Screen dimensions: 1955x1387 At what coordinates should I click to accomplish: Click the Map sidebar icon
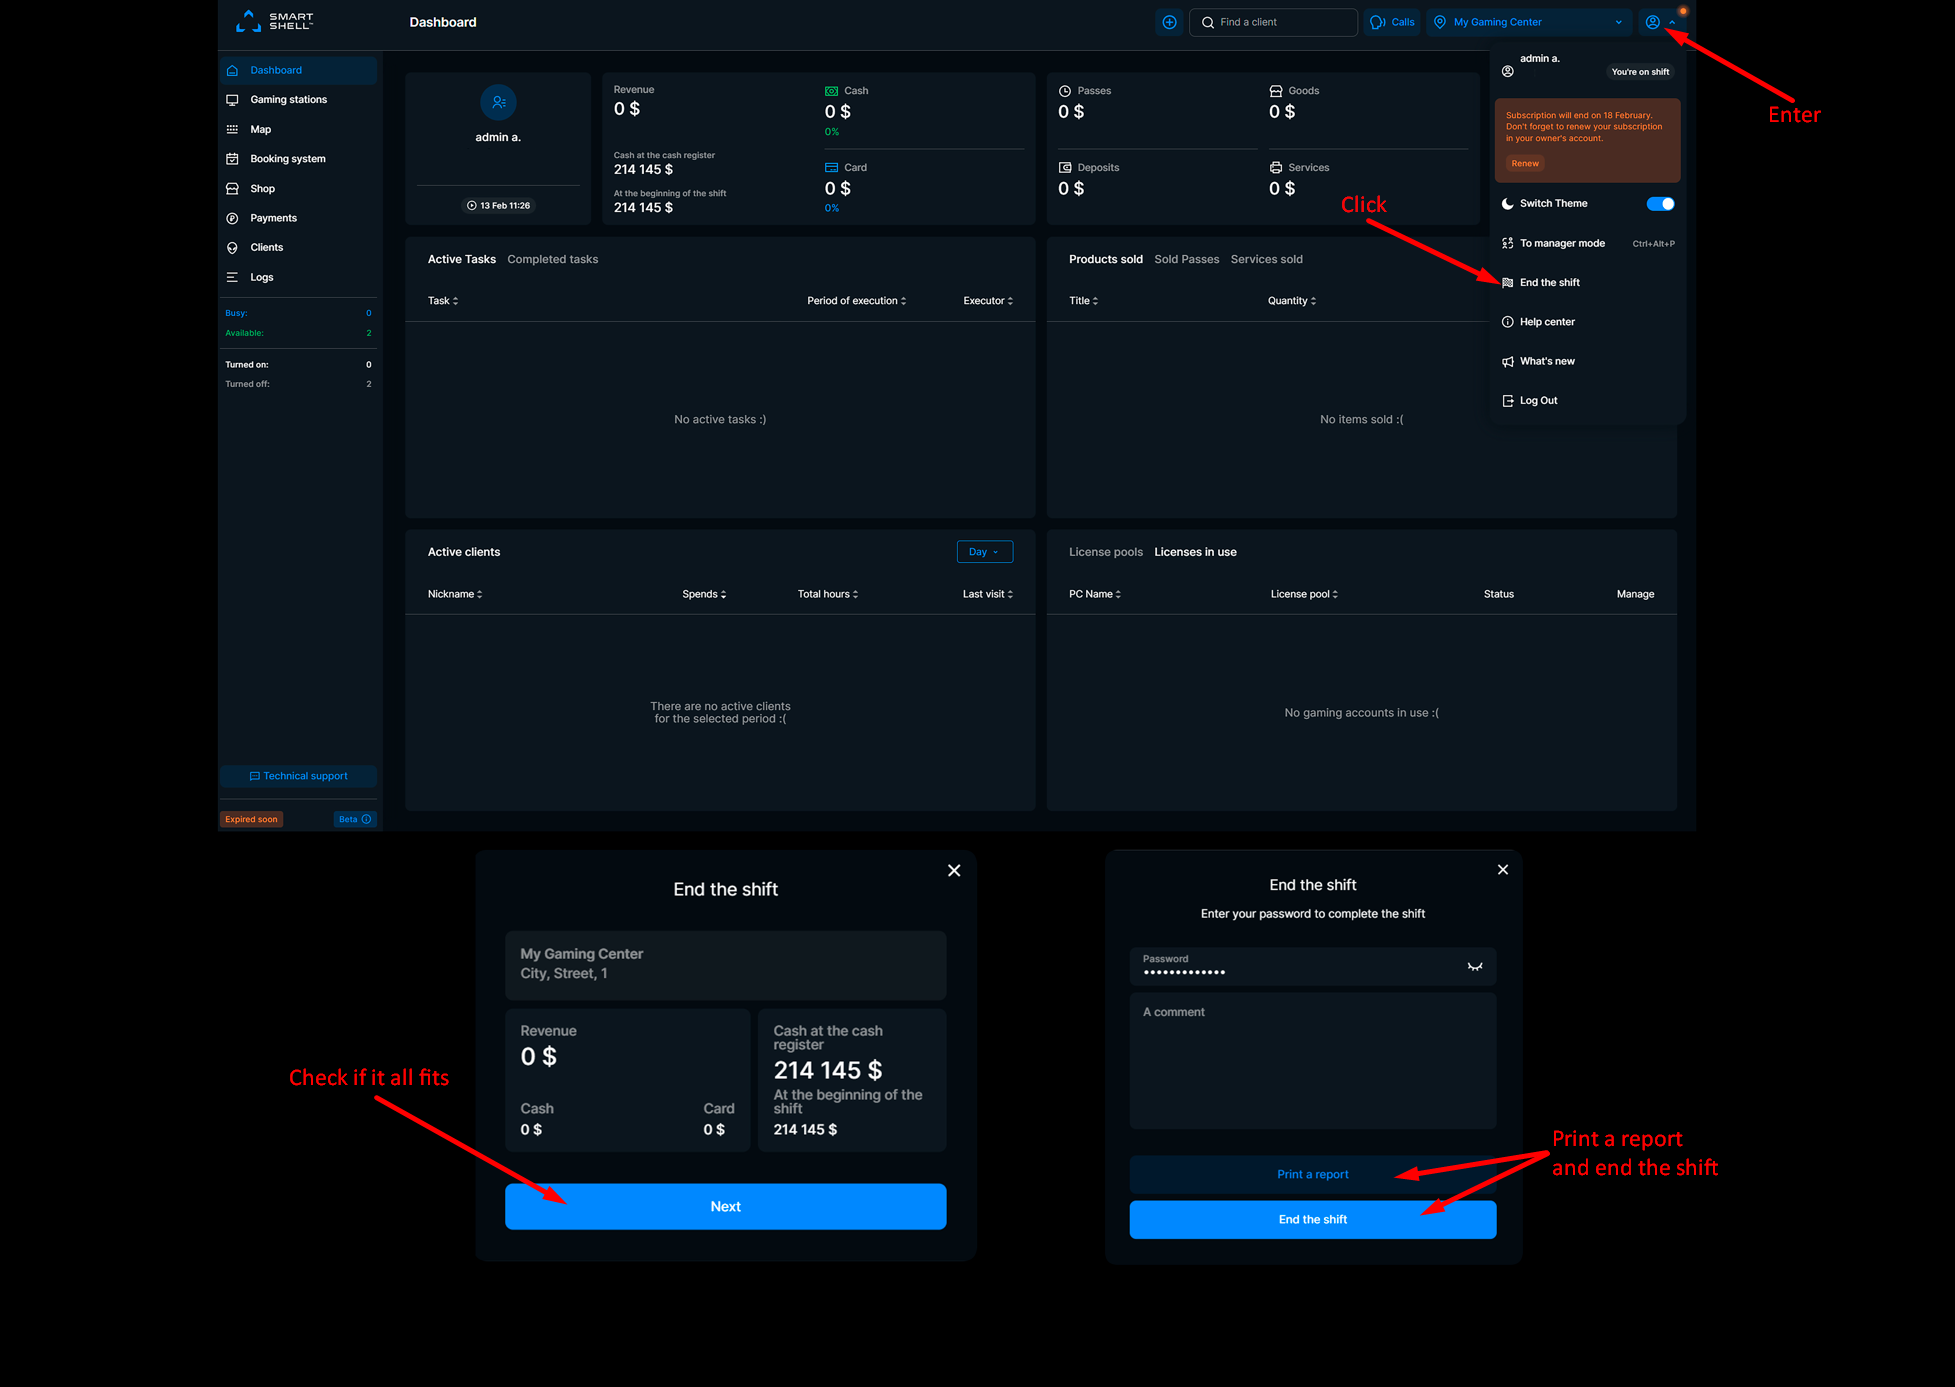click(x=232, y=130)
